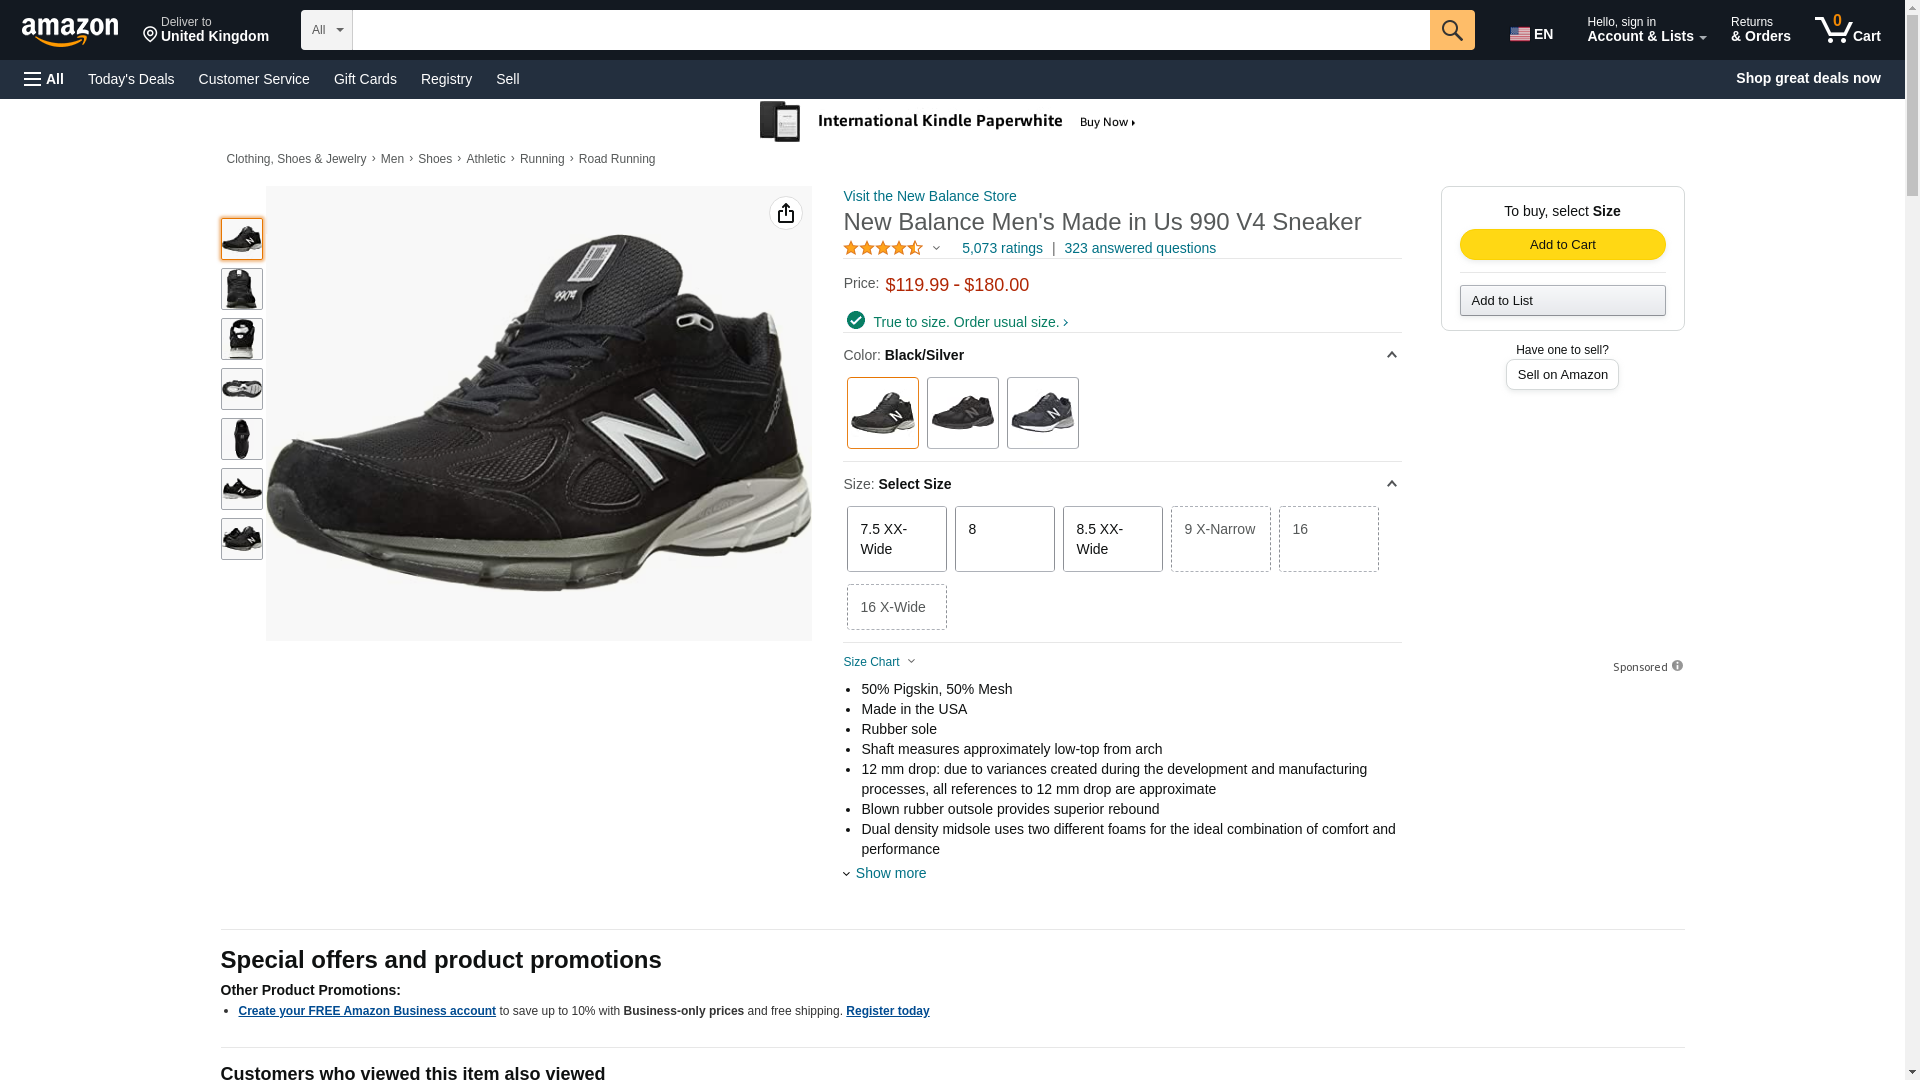Viewport: 1920px width, 1080px height.
Task: Select size 7.5 XX-Wide
Action: pyautogui.click(x=896, y=539)
